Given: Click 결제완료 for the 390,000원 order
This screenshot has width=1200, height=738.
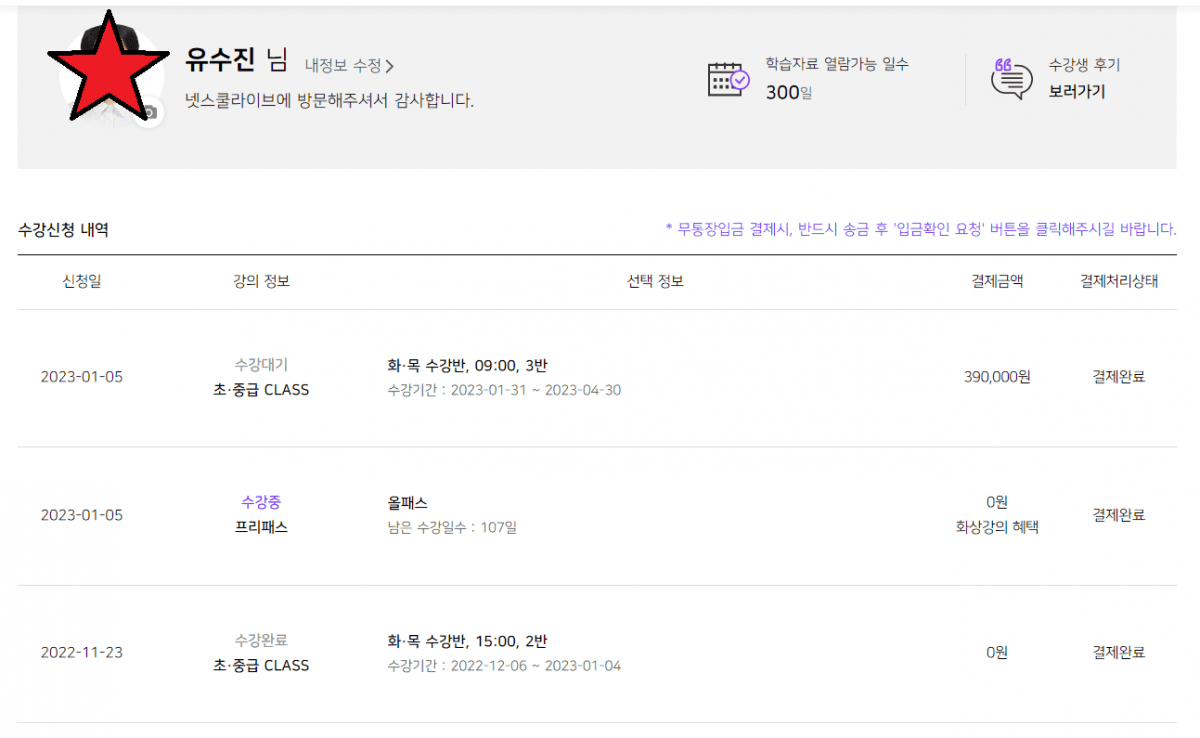Looking at the screenshot, I should pyautogui.click(x=1118, y=377).
